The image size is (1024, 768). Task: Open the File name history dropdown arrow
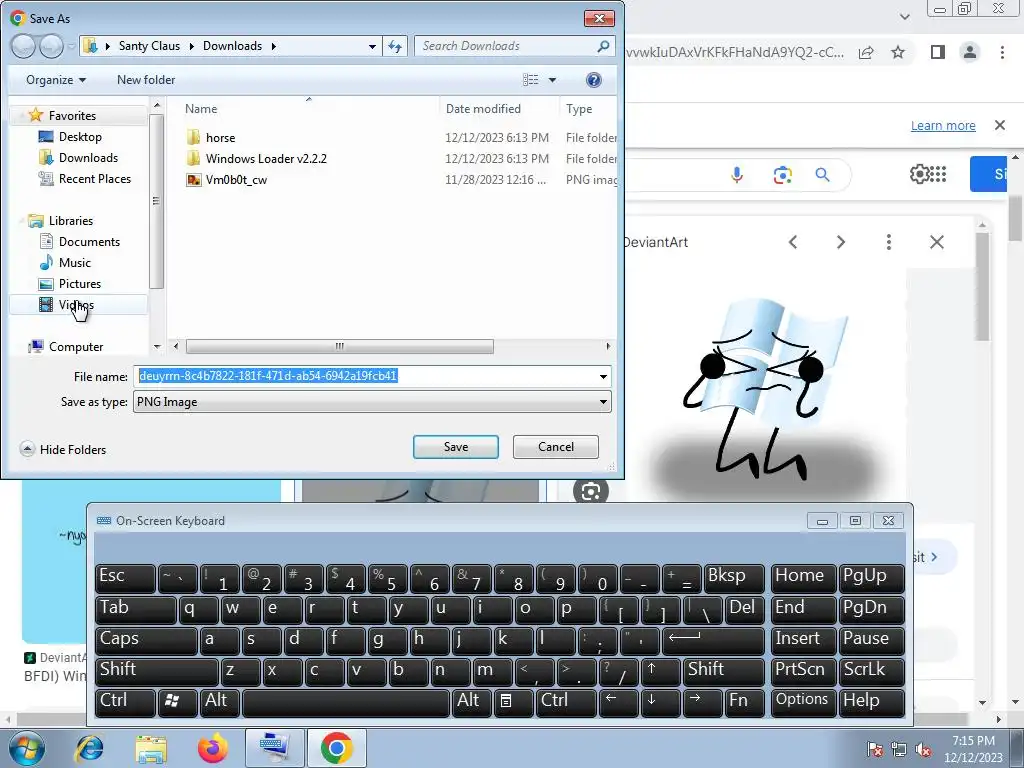tap(603, 376)
